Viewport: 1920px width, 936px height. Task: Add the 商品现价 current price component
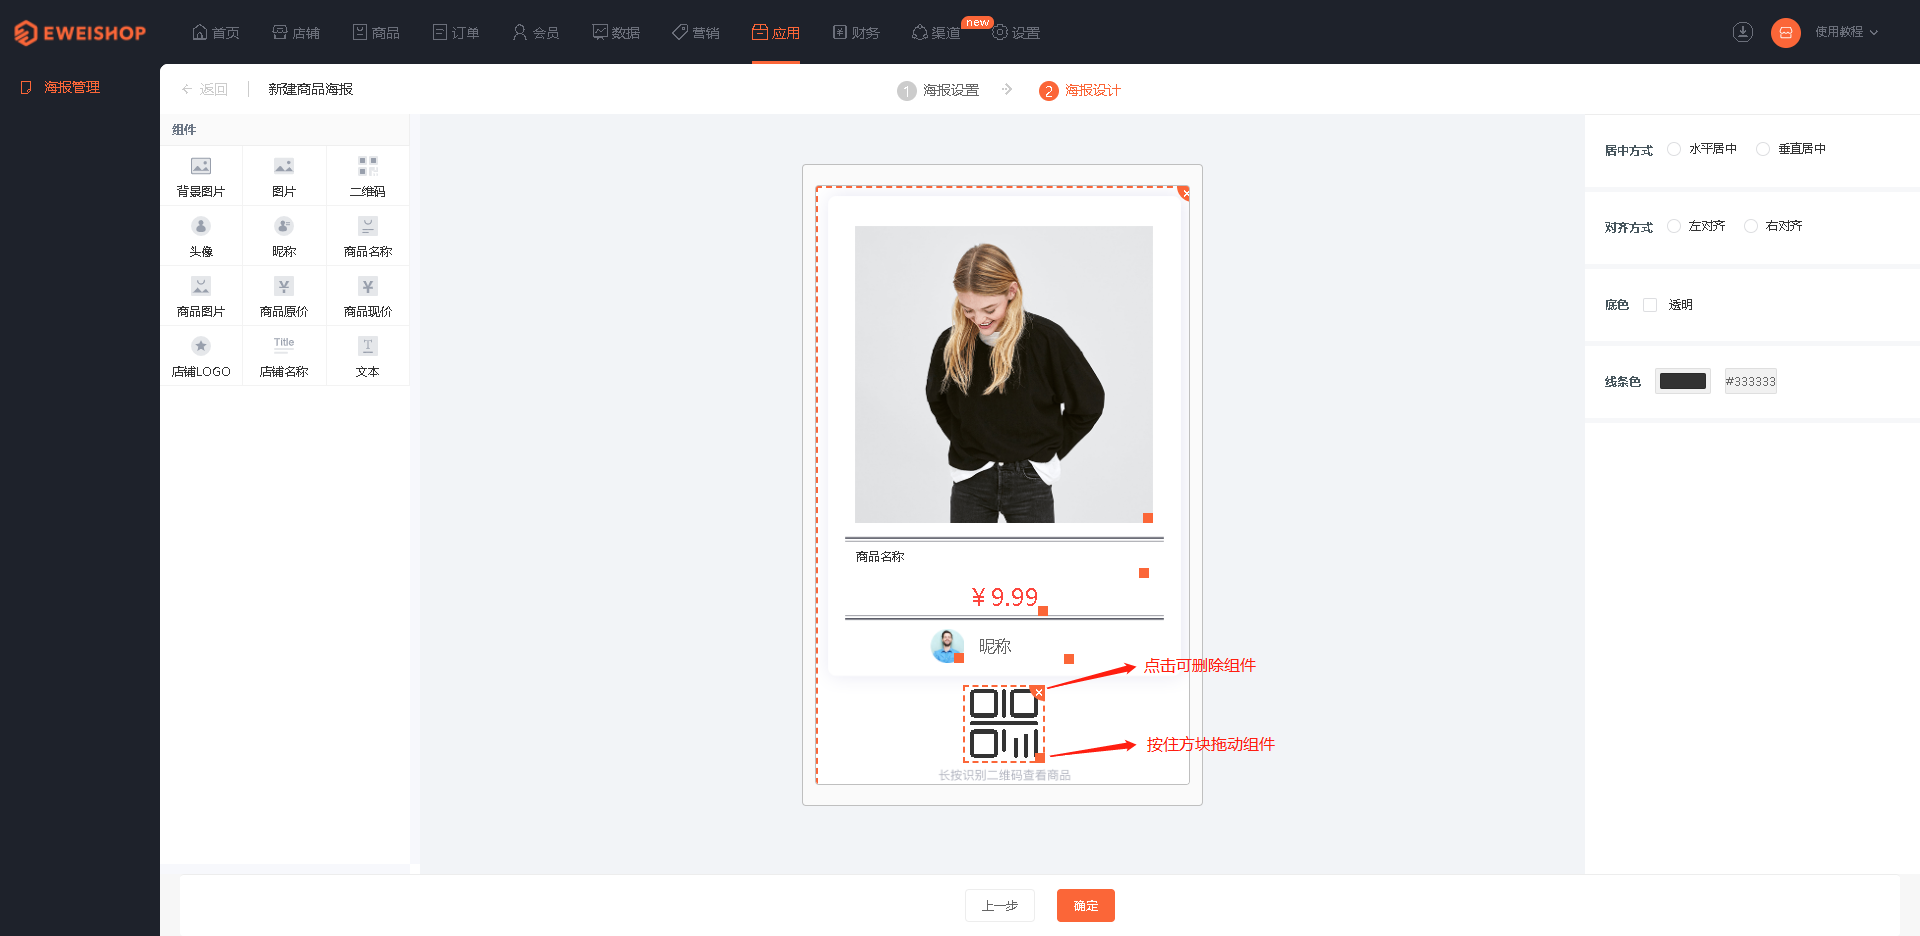pyautogui.click(x=368, y=296)
